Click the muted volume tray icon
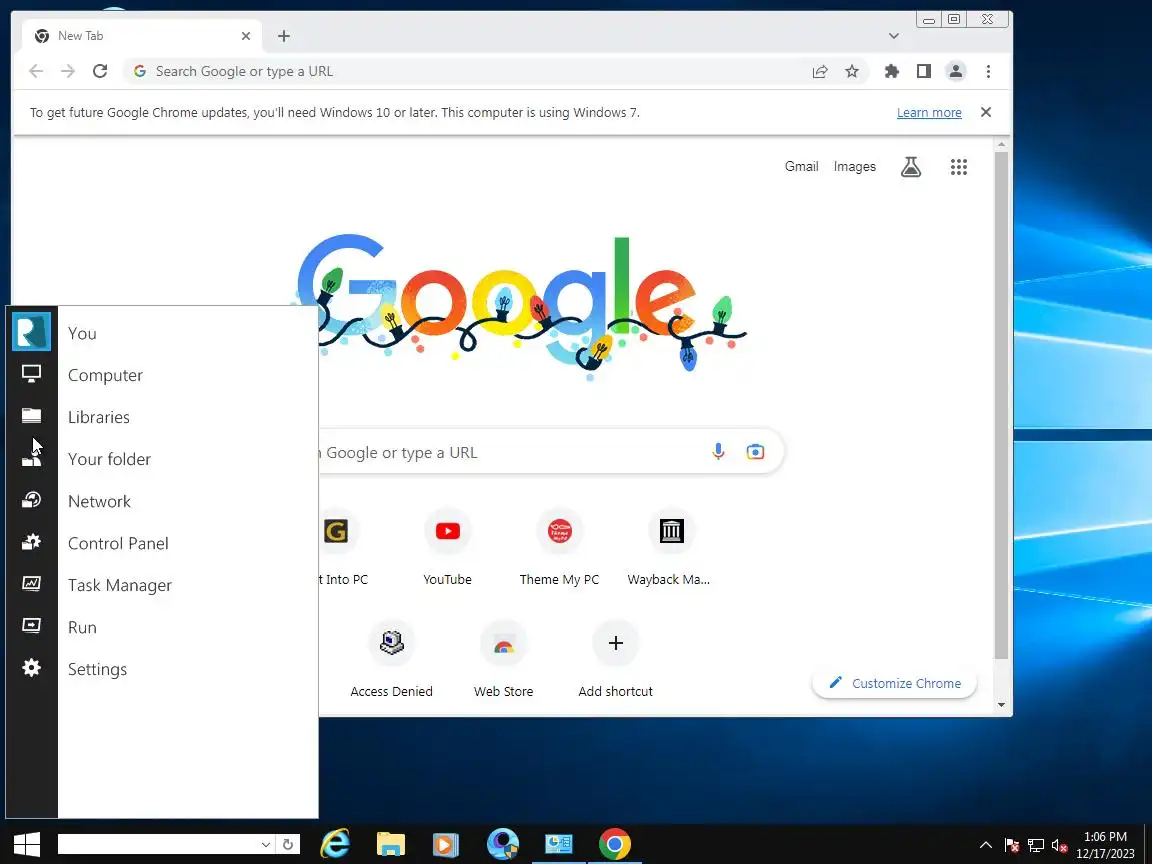The image size is (1152, 864). point(1059,846)
